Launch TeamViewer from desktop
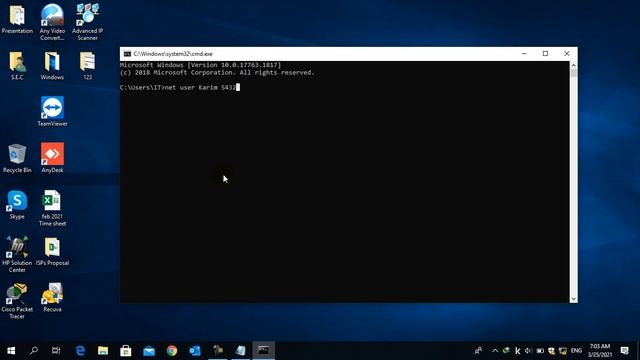Viewport: 640px width, 360px height. [52, 111]
